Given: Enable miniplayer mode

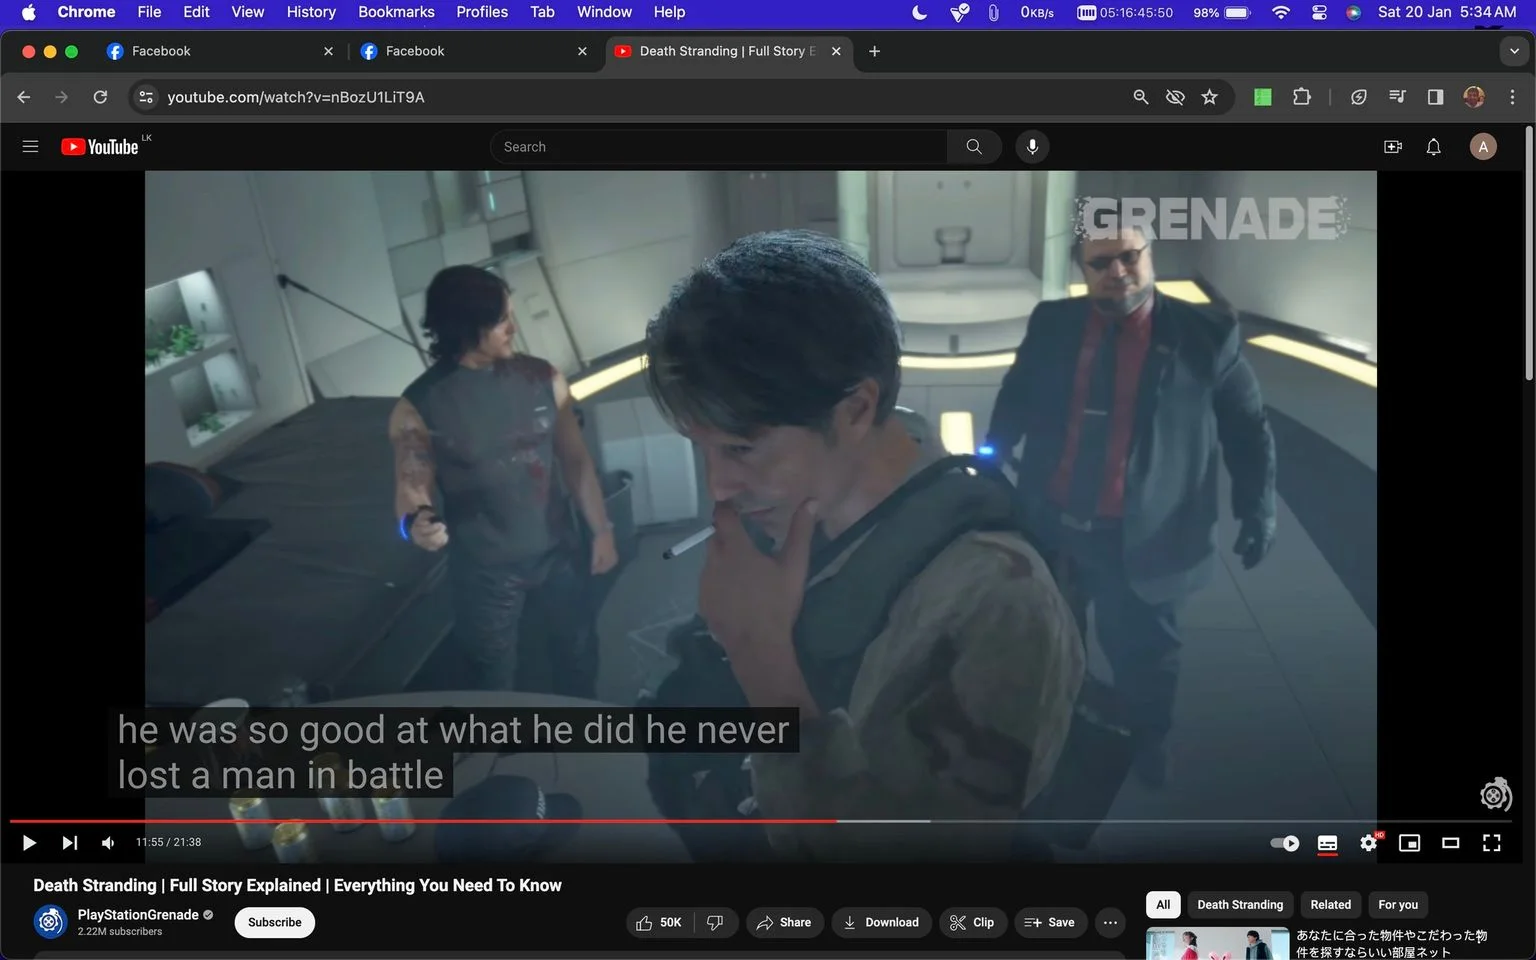Looking at the screenshot, I should point(1409,843).
